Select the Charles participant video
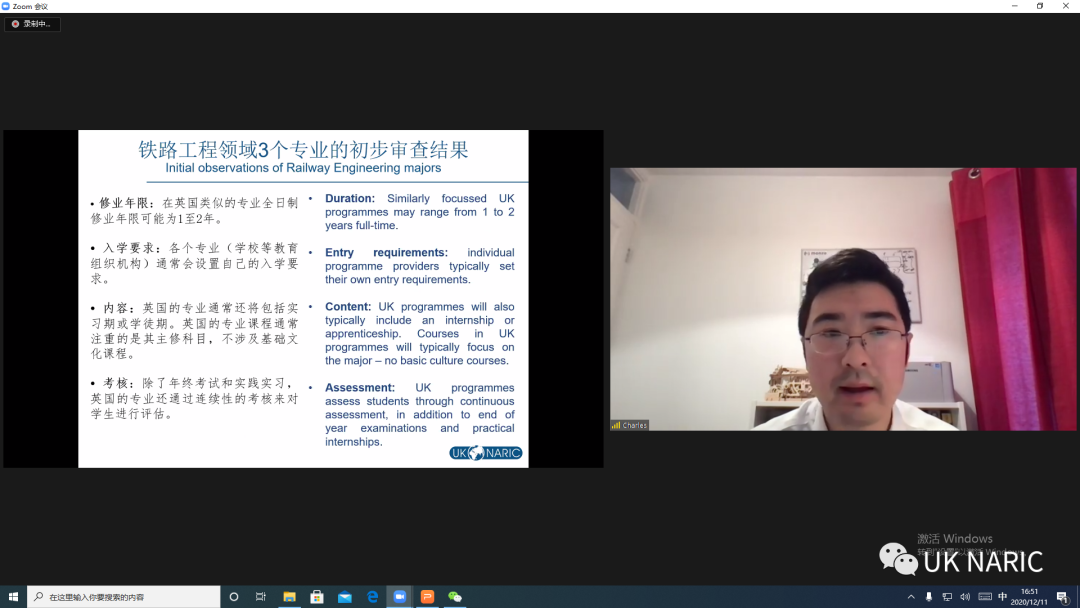 [x=843, y=299]
